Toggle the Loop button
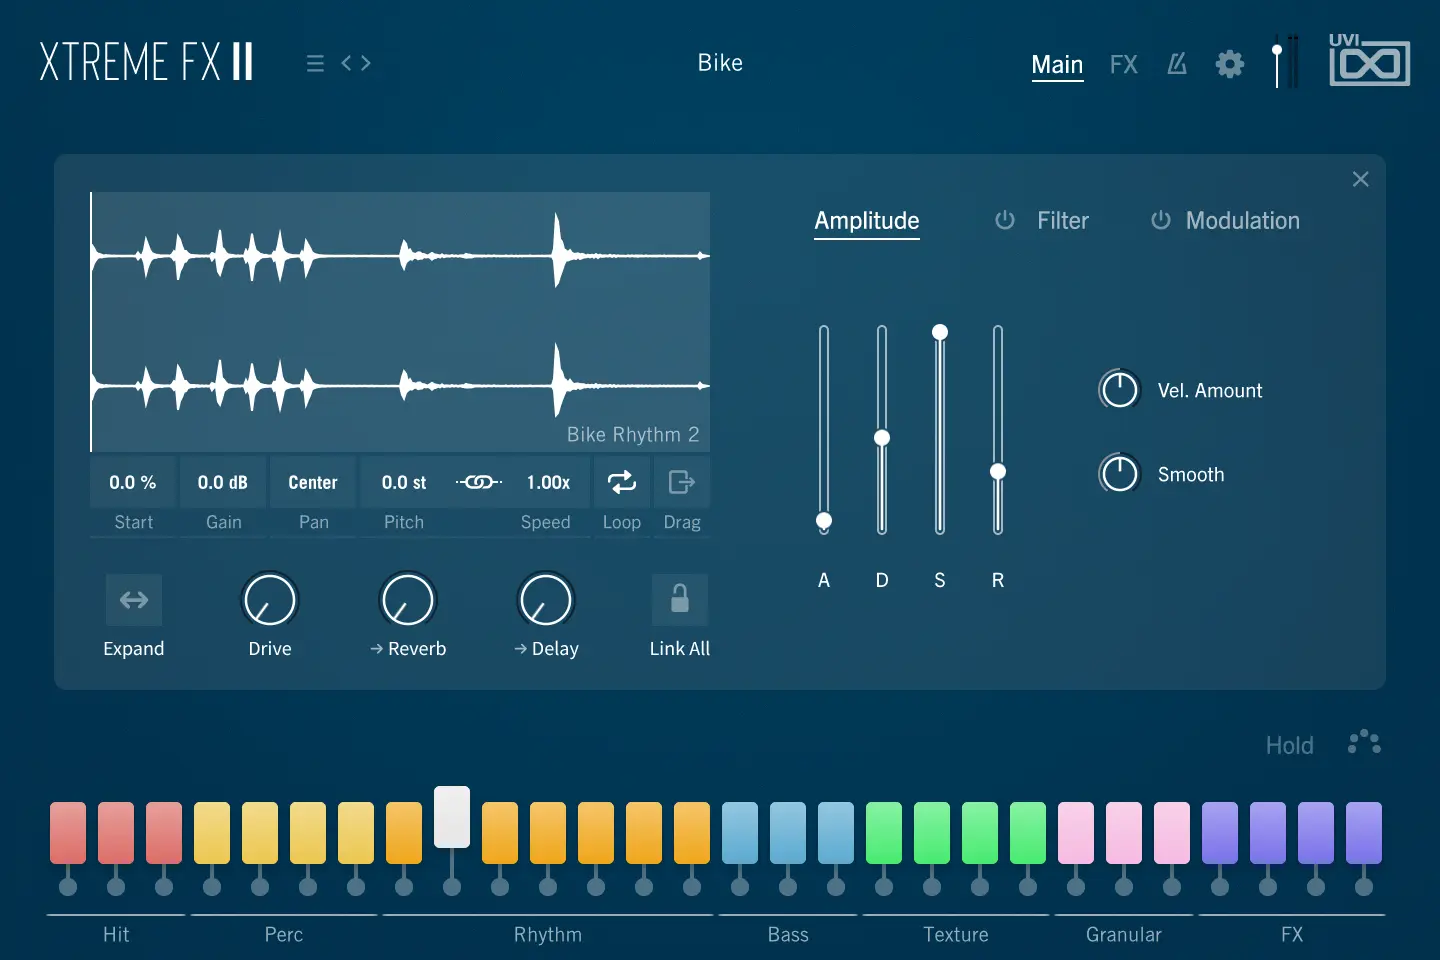This screenshot has width=1440, height=960. click(622, 482)
